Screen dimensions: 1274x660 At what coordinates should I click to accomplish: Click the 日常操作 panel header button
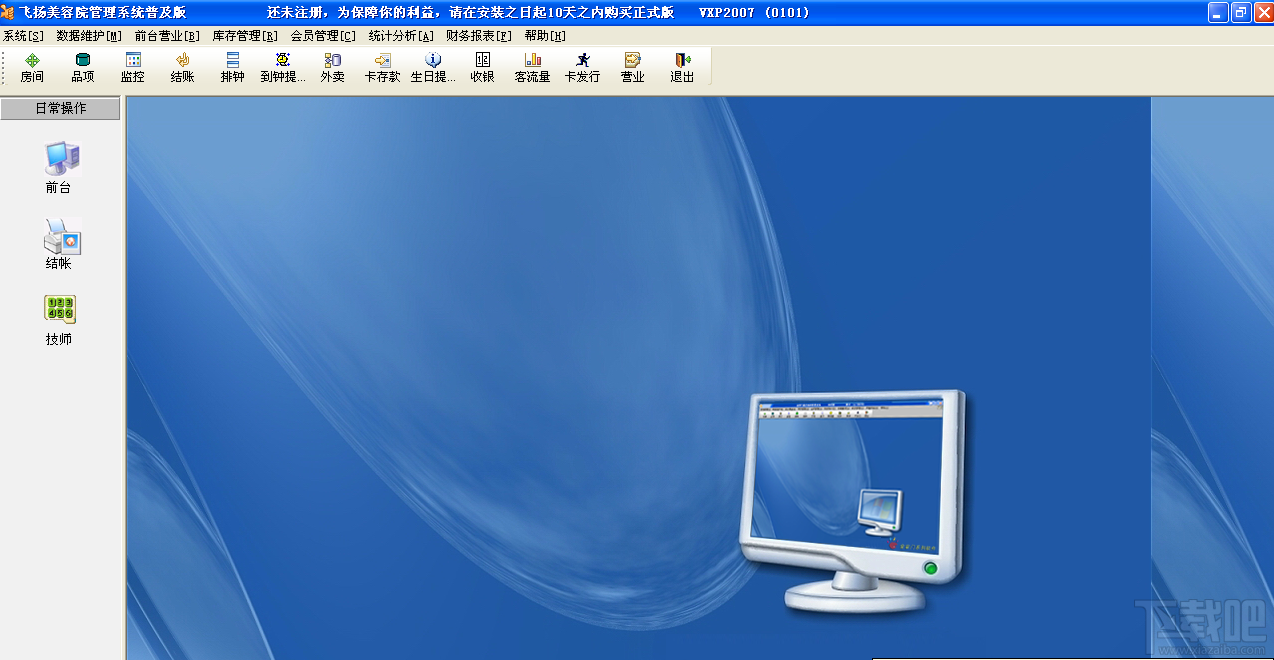pos(61,108)
